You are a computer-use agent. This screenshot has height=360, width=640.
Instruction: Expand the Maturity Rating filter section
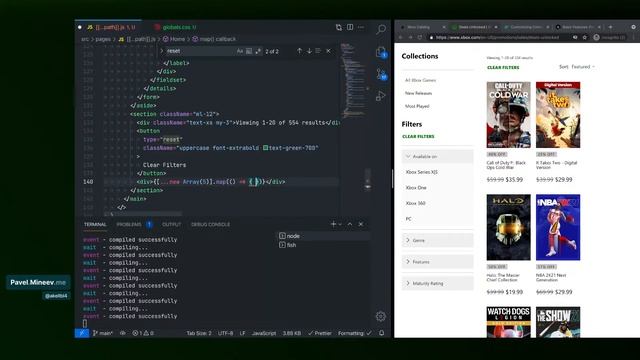point(438,283)
